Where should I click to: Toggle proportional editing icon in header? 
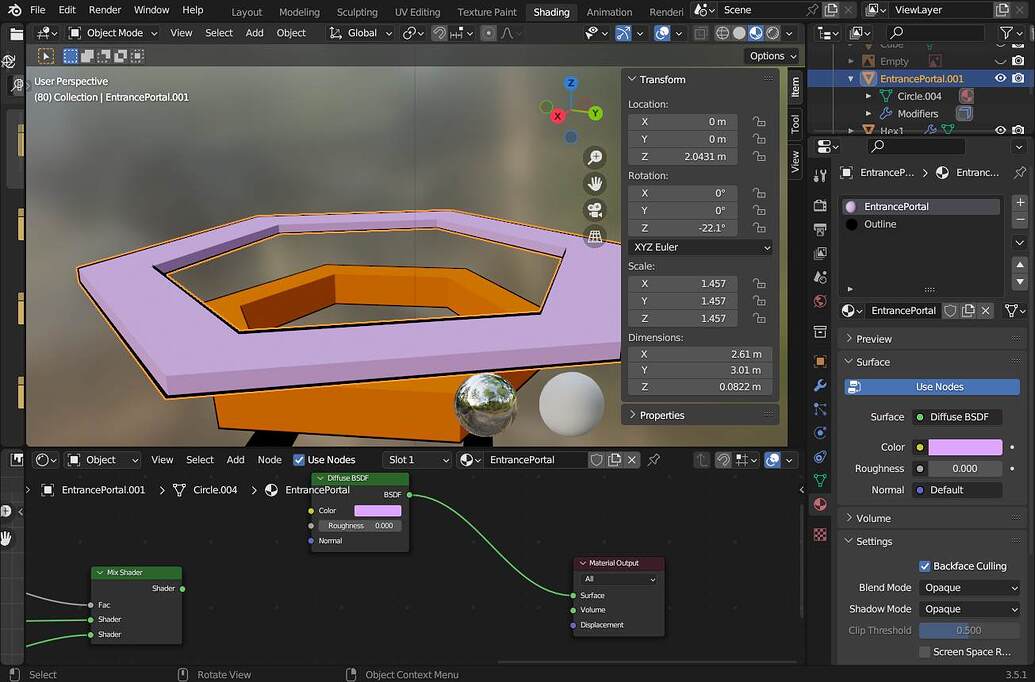pyautogui.click(x=488, y=32)
